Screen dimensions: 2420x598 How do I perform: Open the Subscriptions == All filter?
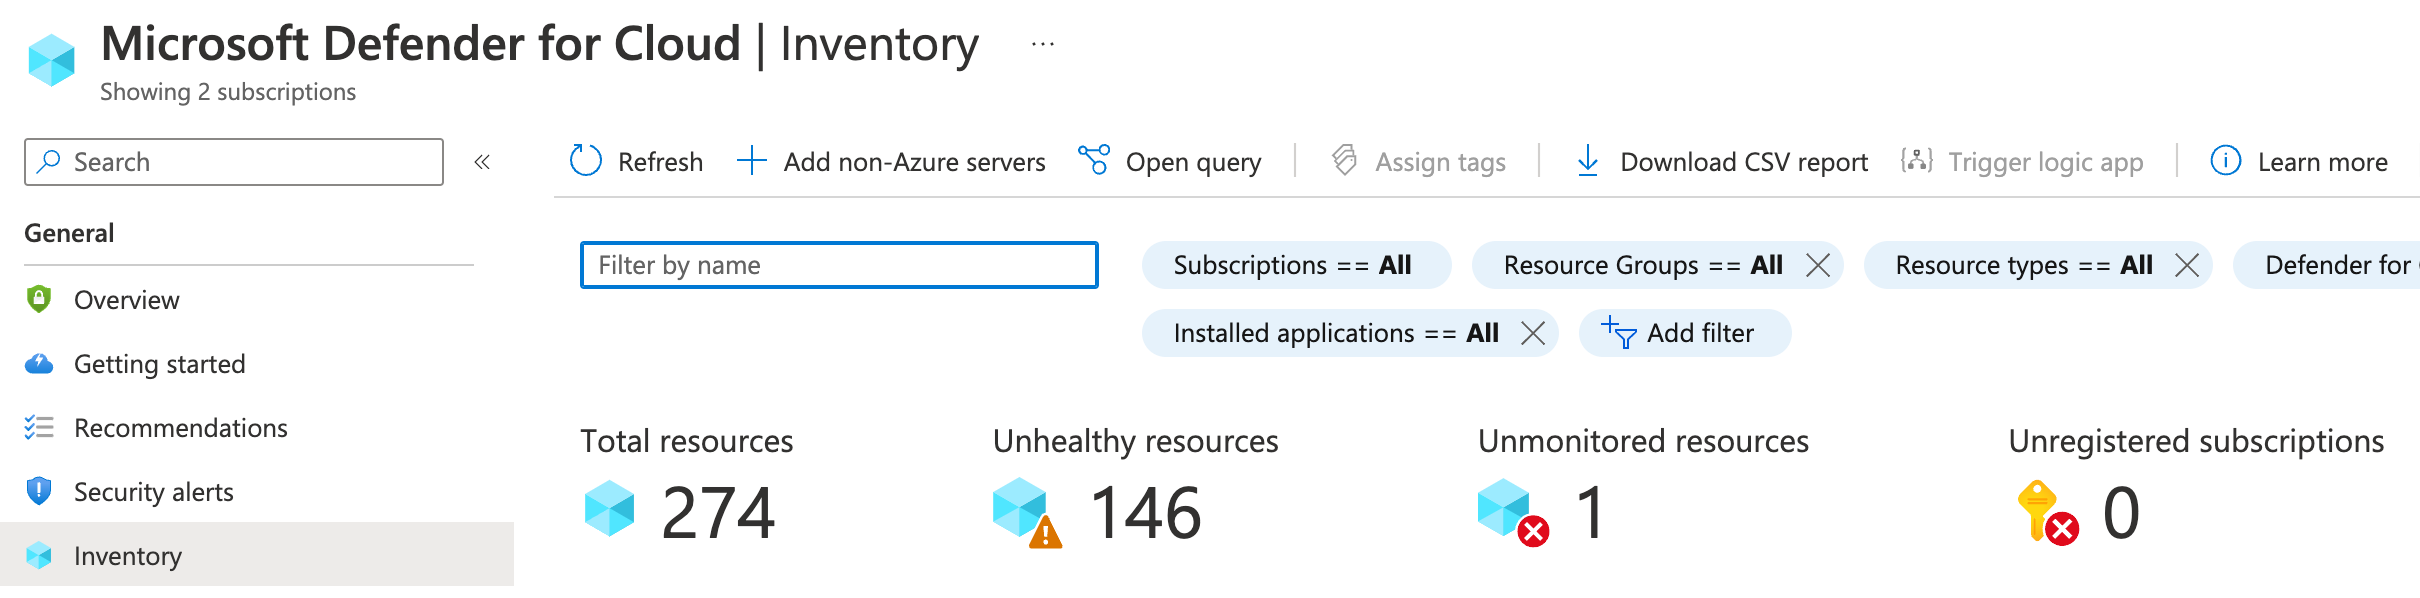(1292, 265)
